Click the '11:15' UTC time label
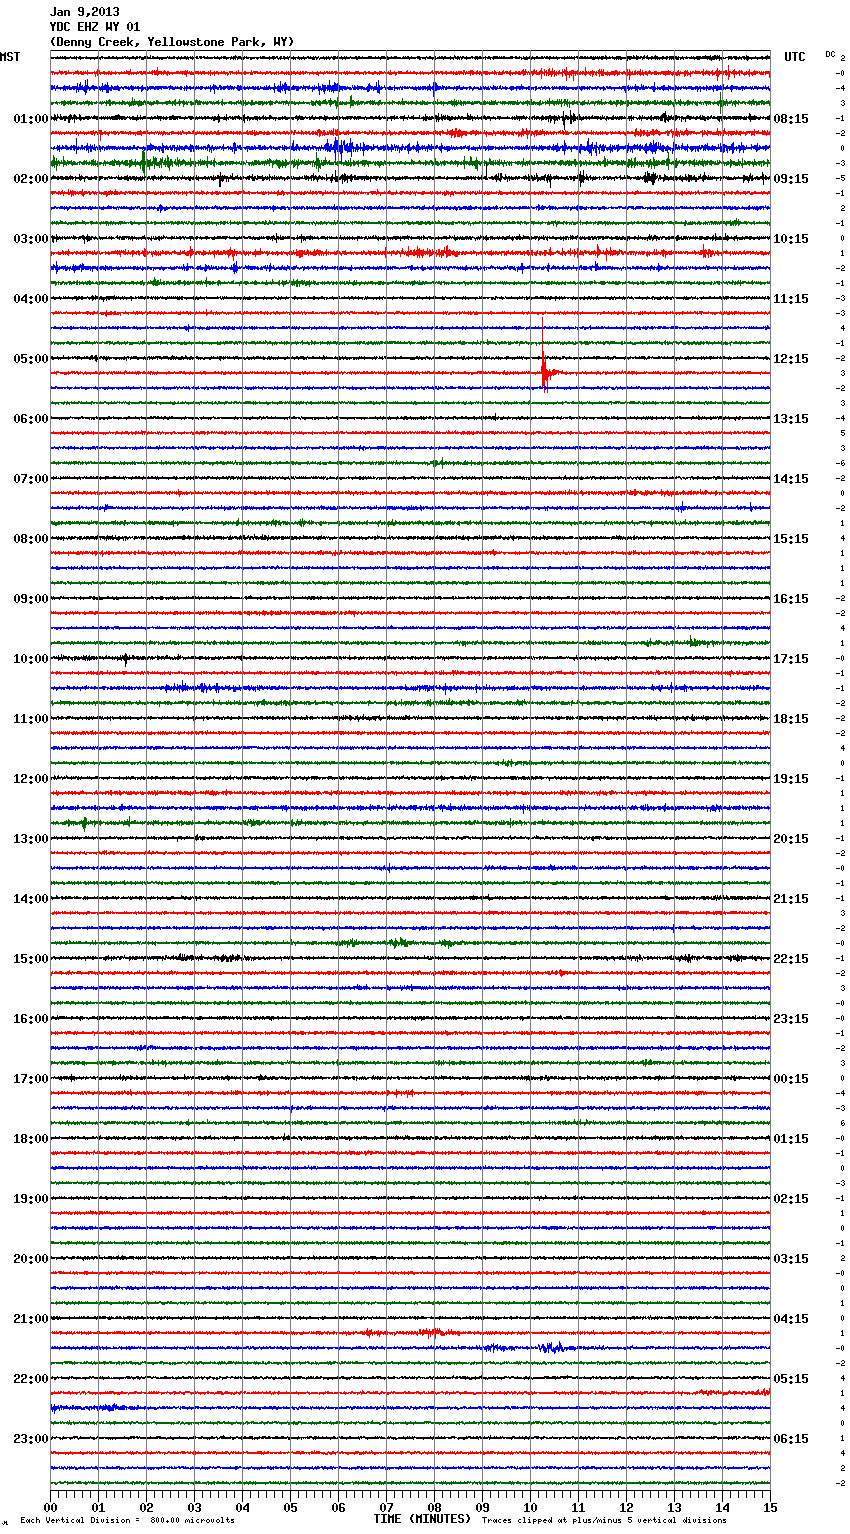Viewport: 850px width, 1534px height. coord(791,299)
